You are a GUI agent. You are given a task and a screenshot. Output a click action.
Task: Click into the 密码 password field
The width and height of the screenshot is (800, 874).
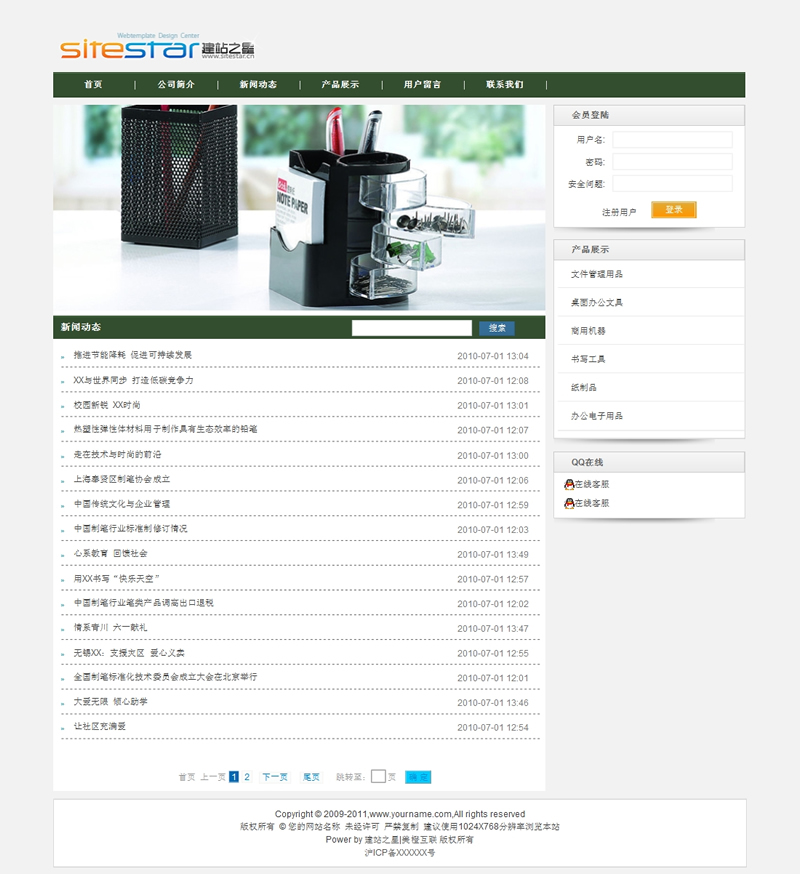pyautogui.click(x=672, y=162)
